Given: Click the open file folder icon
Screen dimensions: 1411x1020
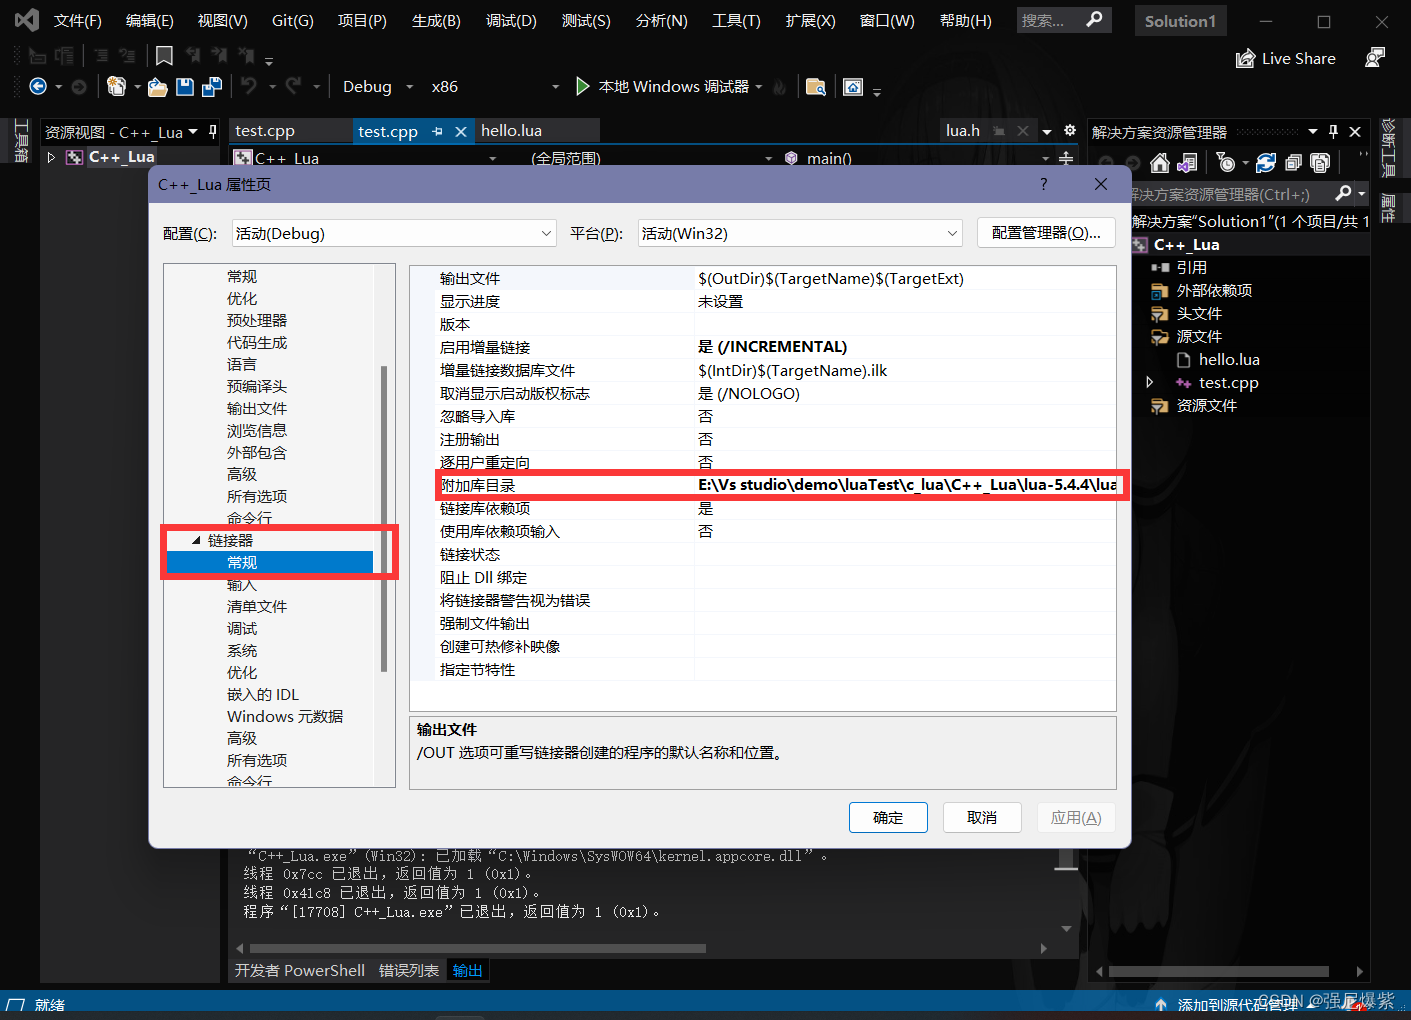Looking at the screenshot, I should [158, 87].
